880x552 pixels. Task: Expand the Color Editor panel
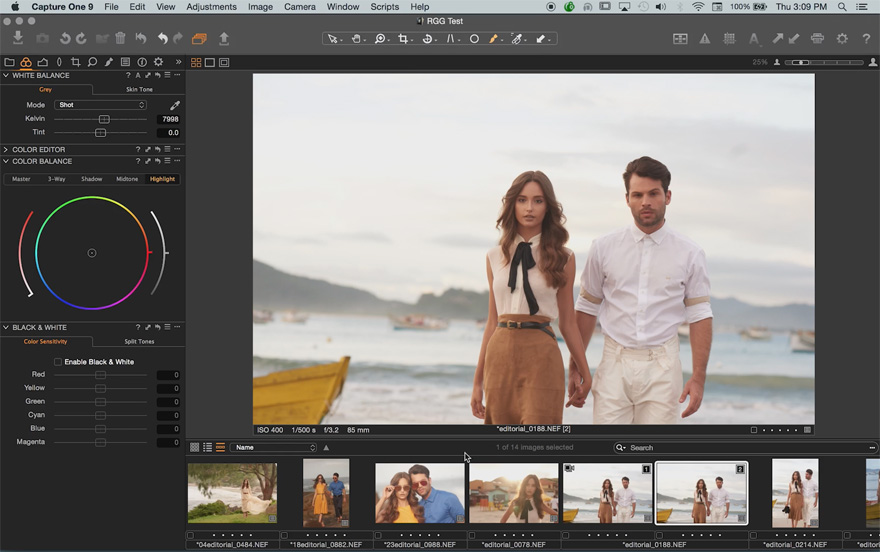6,149
